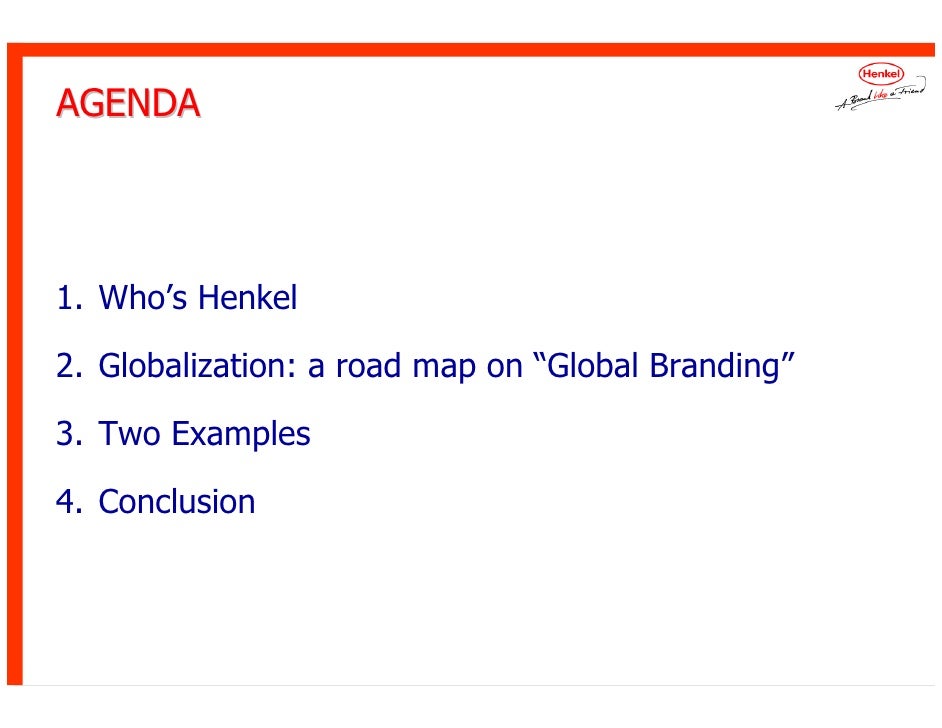Open the "Who's Henkel" agenda item
Viewport: 942px width, 728px height.
198,297
